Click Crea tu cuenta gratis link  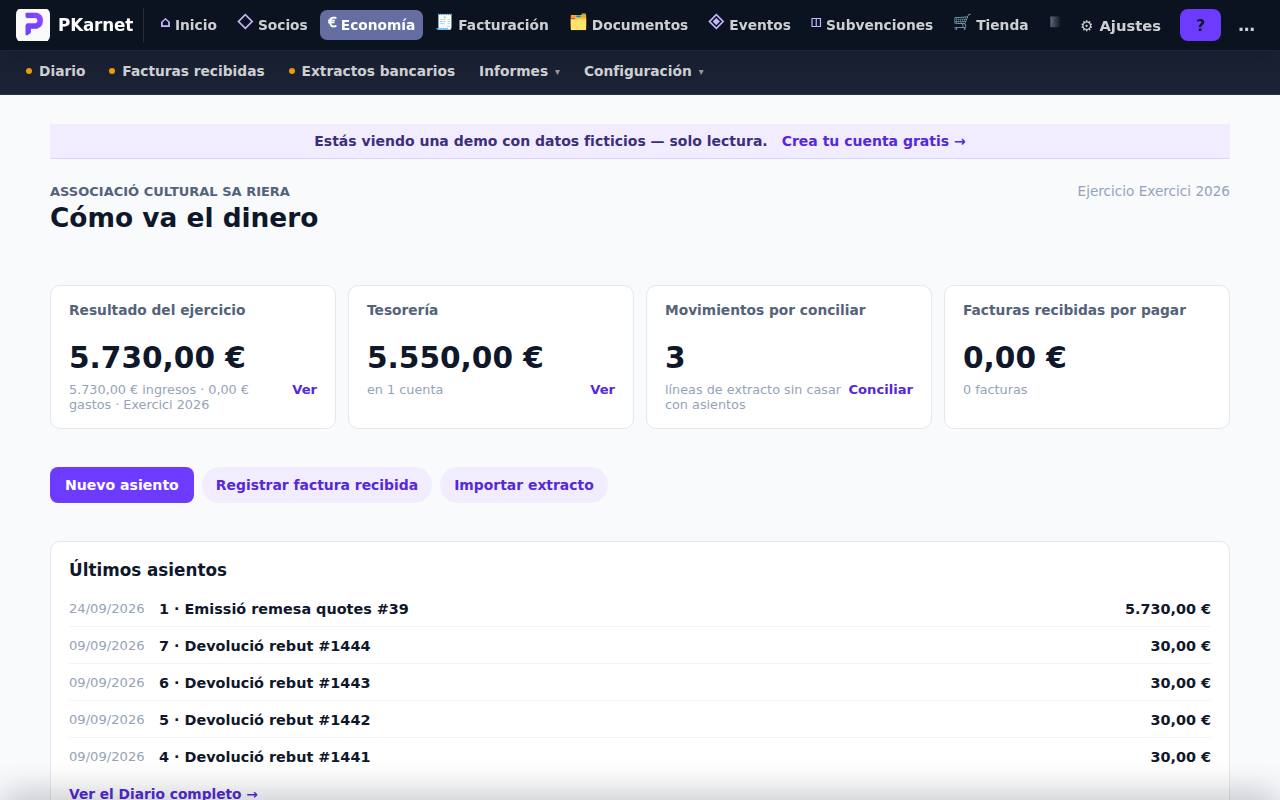pos(873,141)
